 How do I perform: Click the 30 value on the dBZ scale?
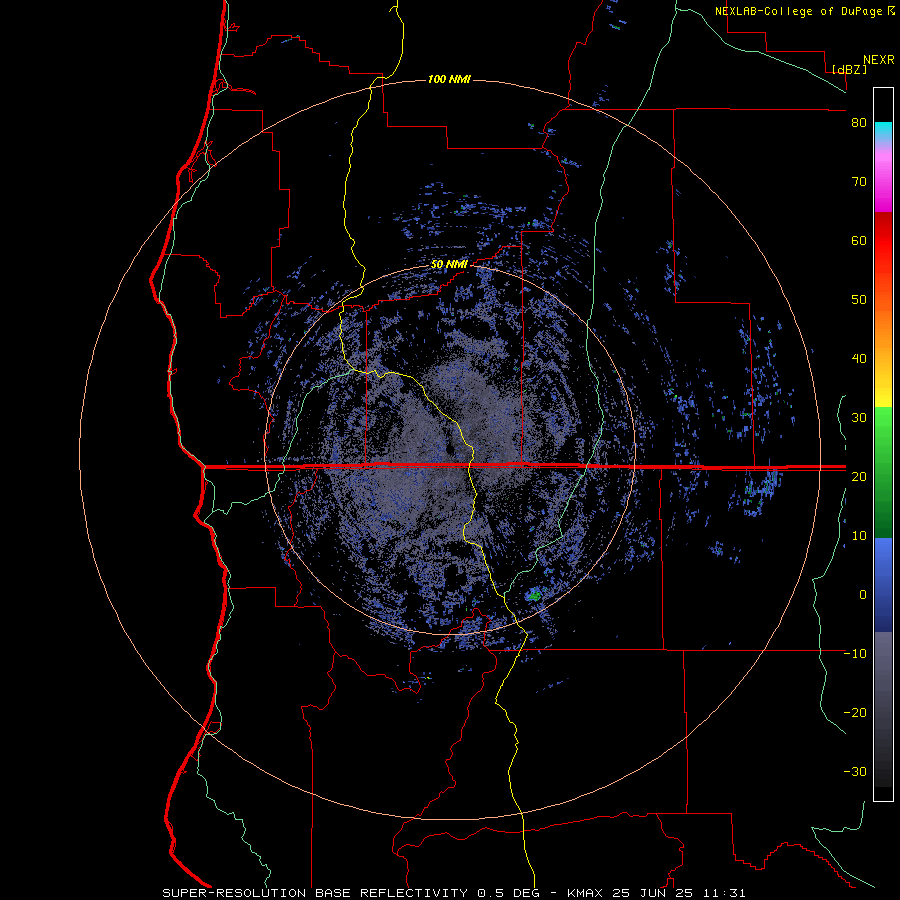point(859,418)
